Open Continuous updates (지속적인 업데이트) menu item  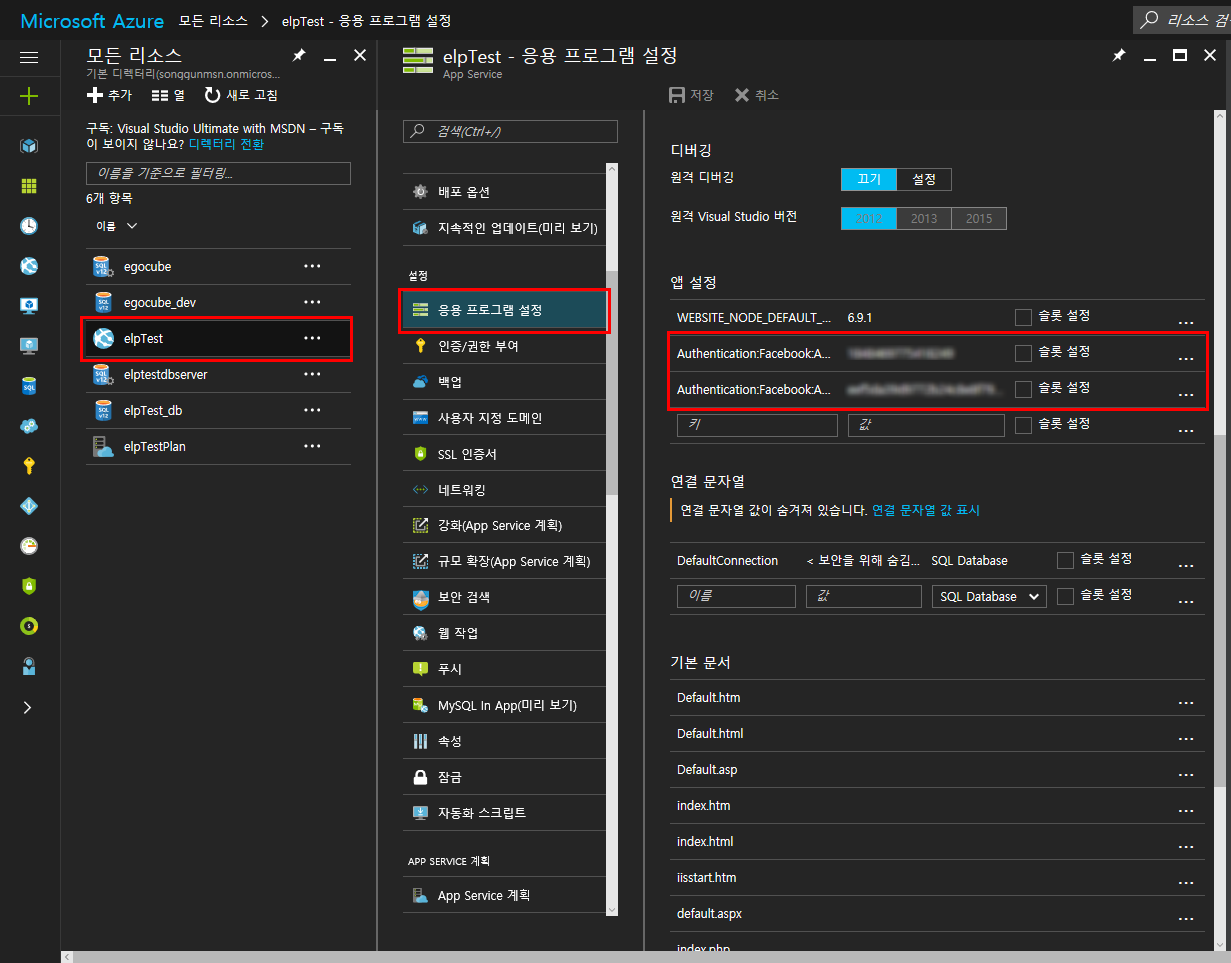(505, 228)
